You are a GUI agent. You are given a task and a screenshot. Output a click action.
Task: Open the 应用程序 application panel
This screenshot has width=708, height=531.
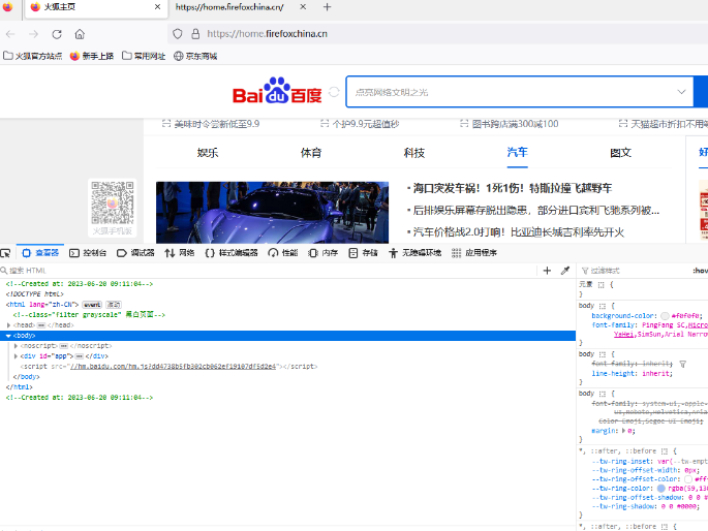(x=474, y=253)
